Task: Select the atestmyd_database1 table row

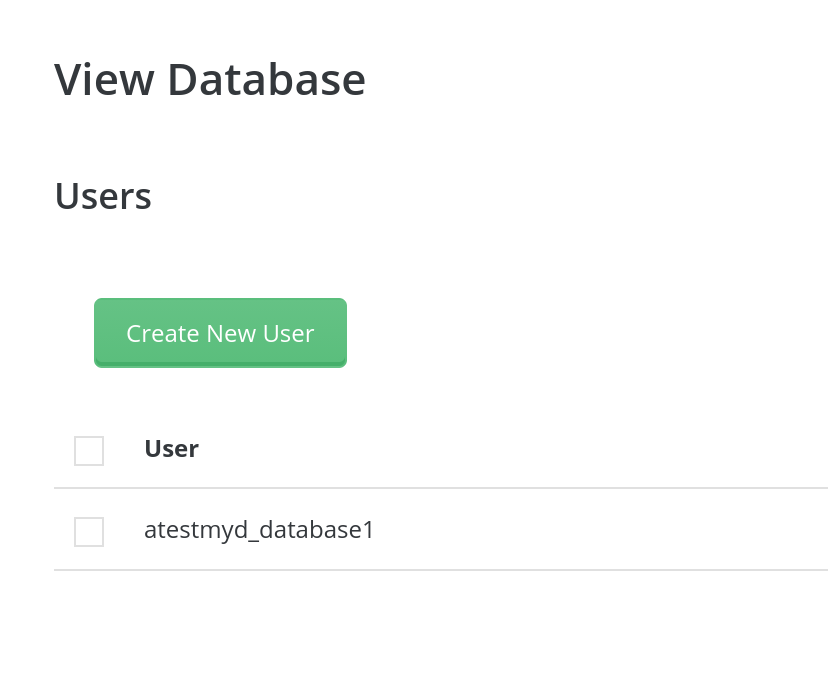Action: (x=440, y=530)
